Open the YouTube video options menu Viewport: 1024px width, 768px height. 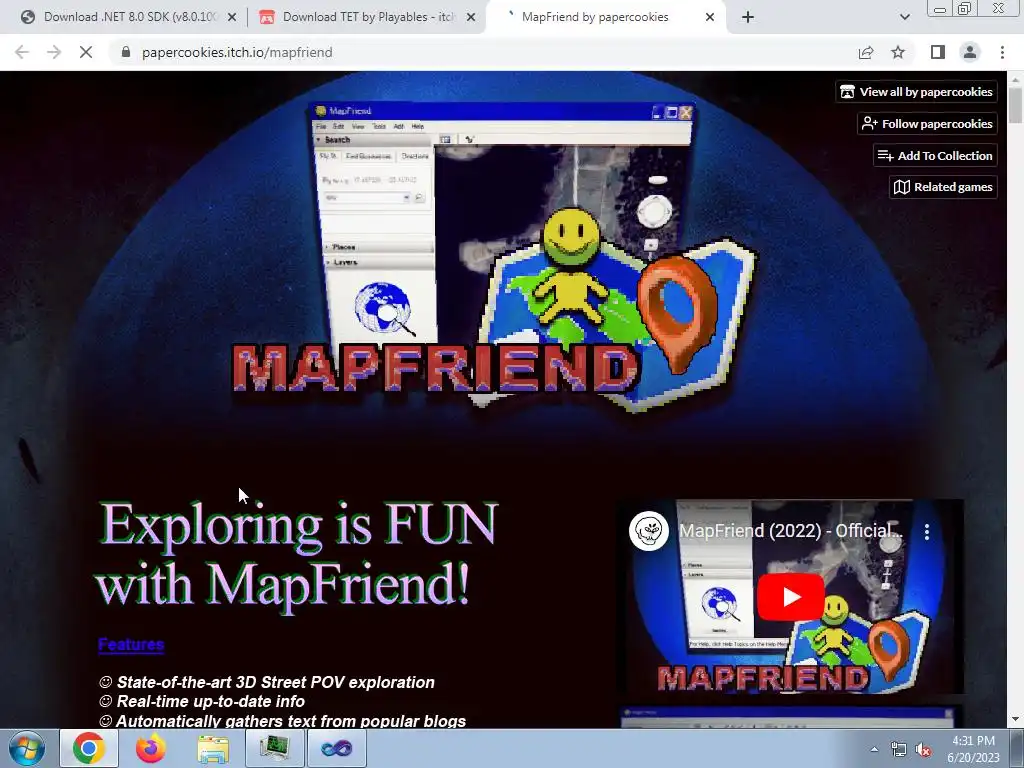click(x=927, y=532)
